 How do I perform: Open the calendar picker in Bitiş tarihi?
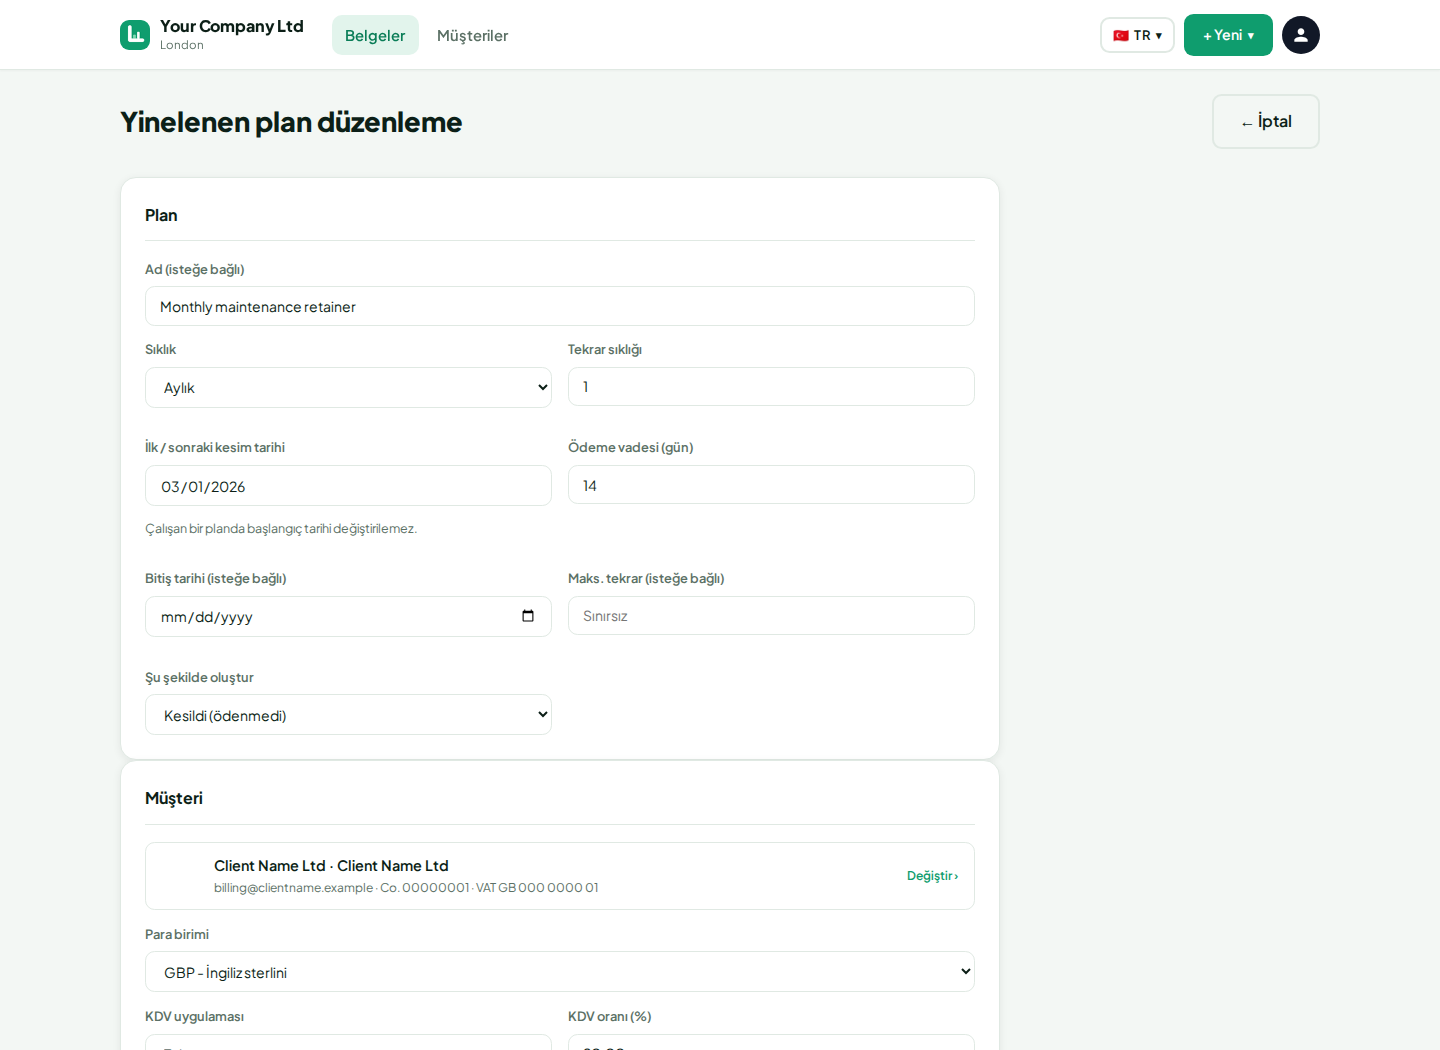click(x=528, y=616)
